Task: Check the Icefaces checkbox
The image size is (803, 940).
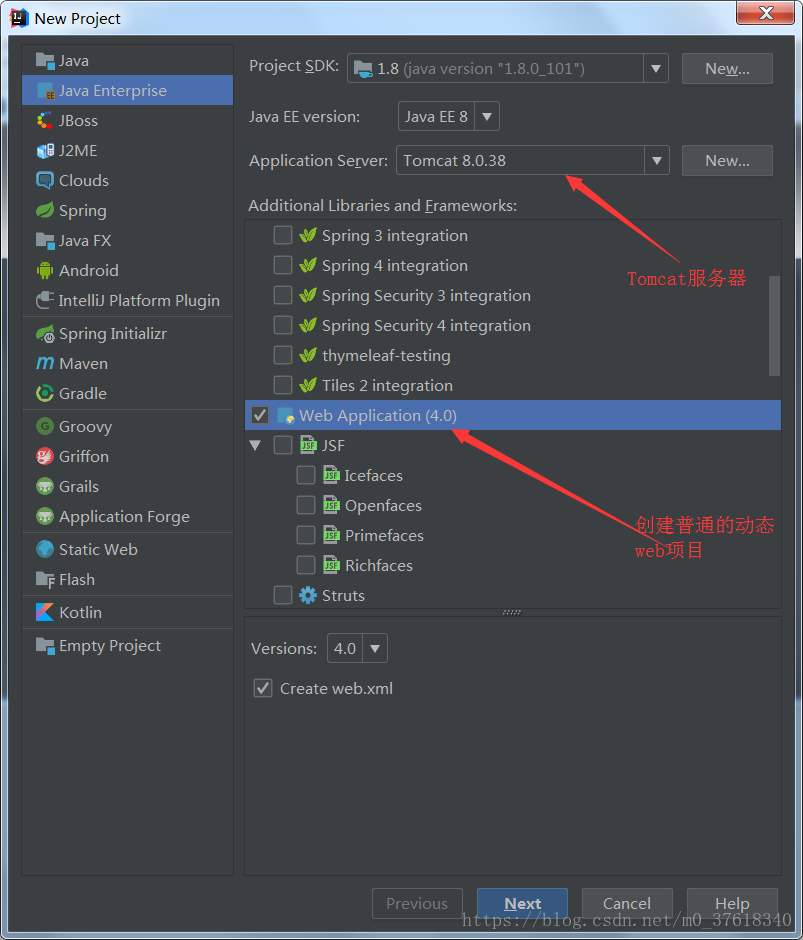Action: pyautogui.click(x=306, y=475)
